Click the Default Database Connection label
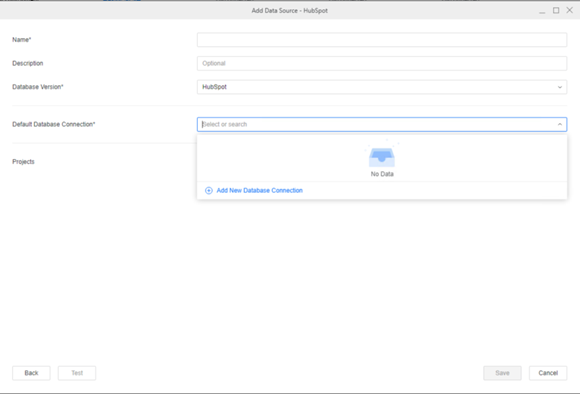This screenshot has height=394, width=580. pyautogui.click(x=54, y=124)
